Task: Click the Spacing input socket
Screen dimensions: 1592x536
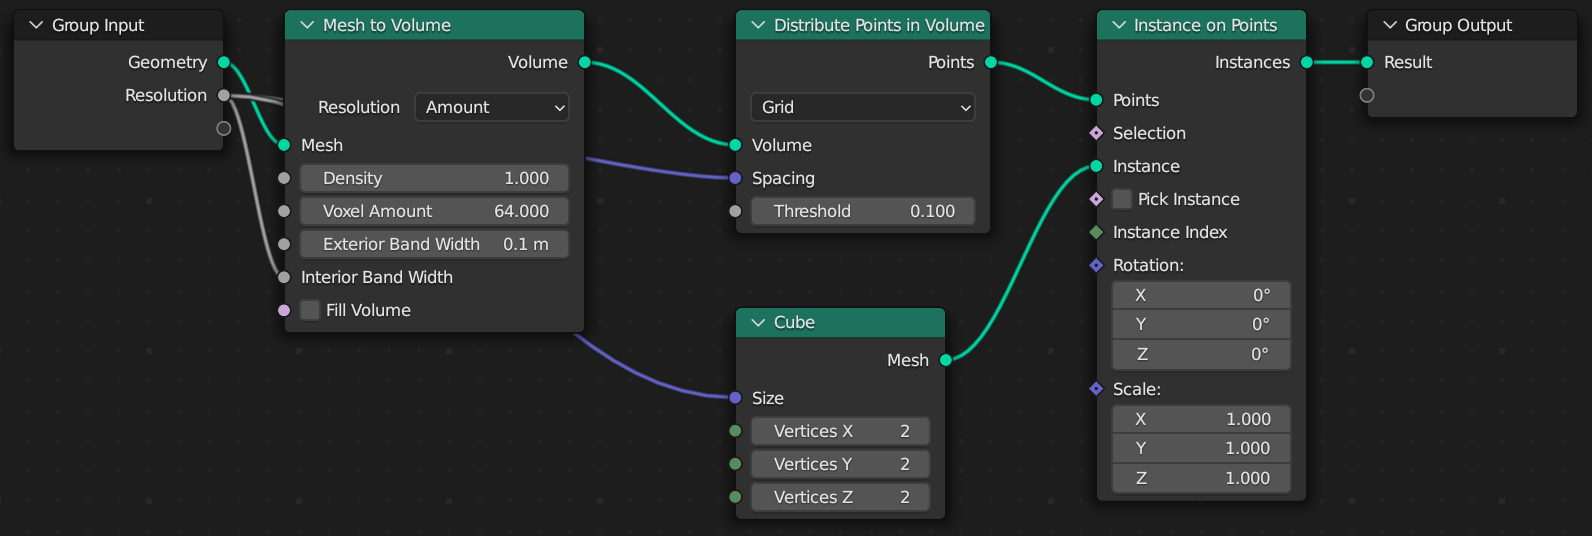Action: 735,178
